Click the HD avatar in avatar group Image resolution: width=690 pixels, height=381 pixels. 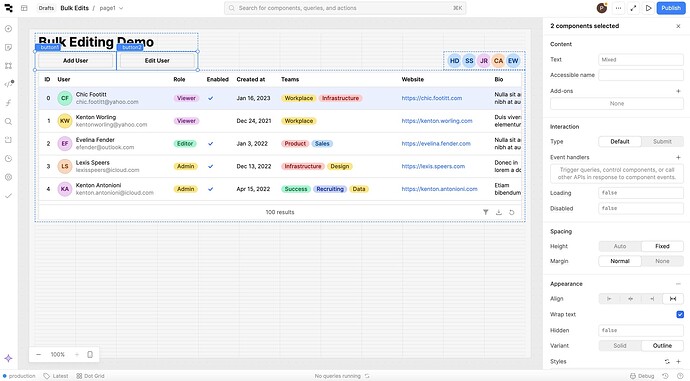click(x=455, y=61)
